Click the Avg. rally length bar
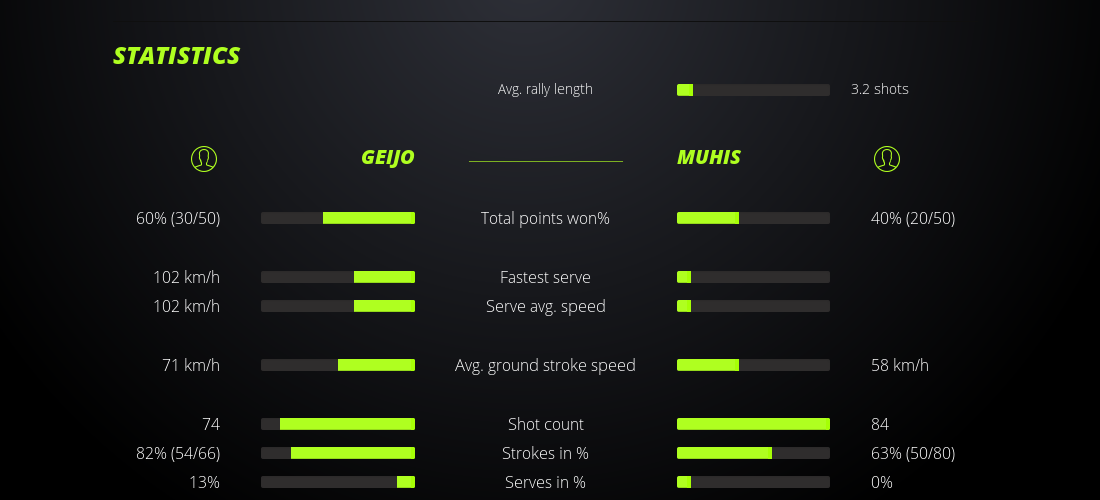This screenshot has width=1100, height=500. pos(753,90)
